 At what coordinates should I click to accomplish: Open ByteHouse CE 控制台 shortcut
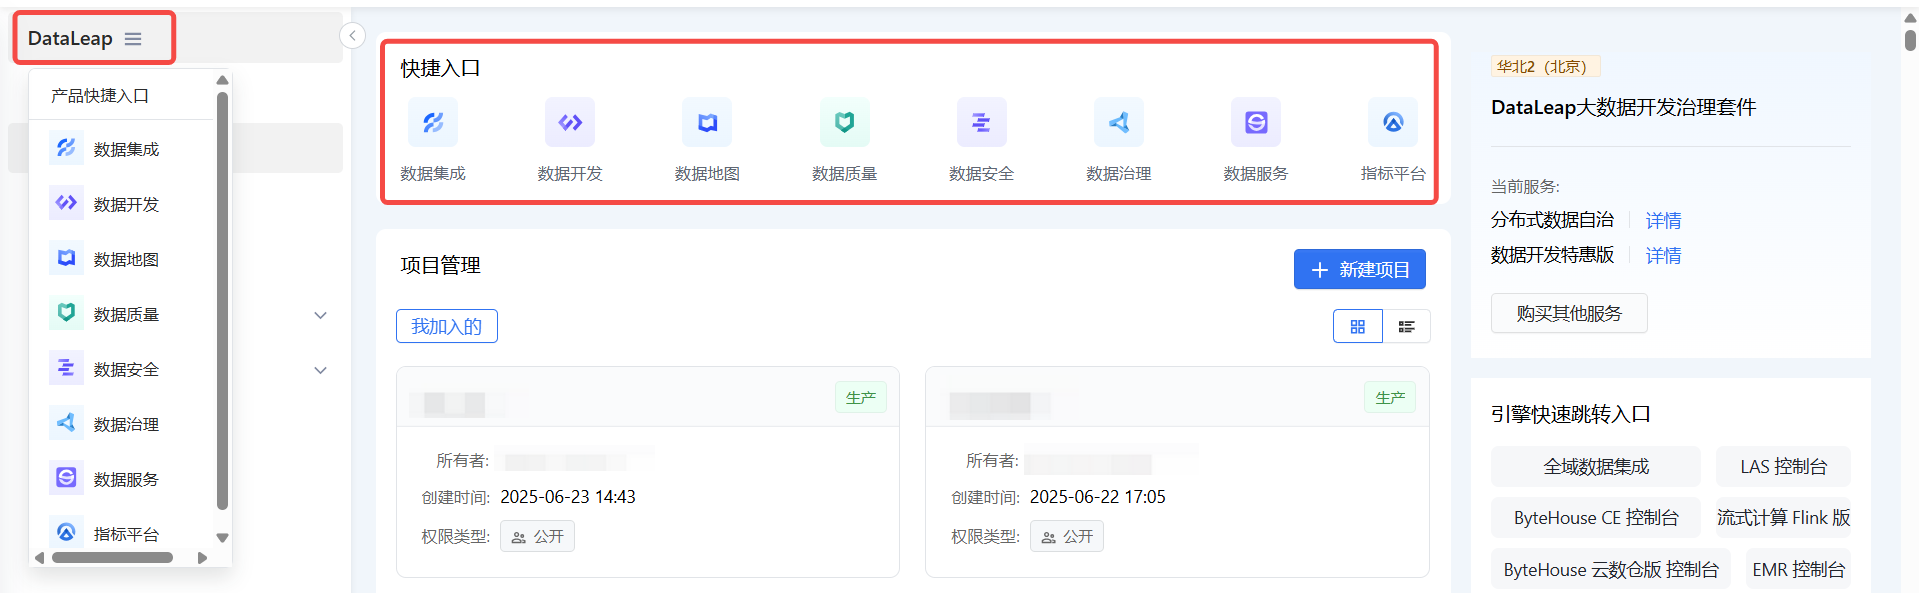point(1596,517)
